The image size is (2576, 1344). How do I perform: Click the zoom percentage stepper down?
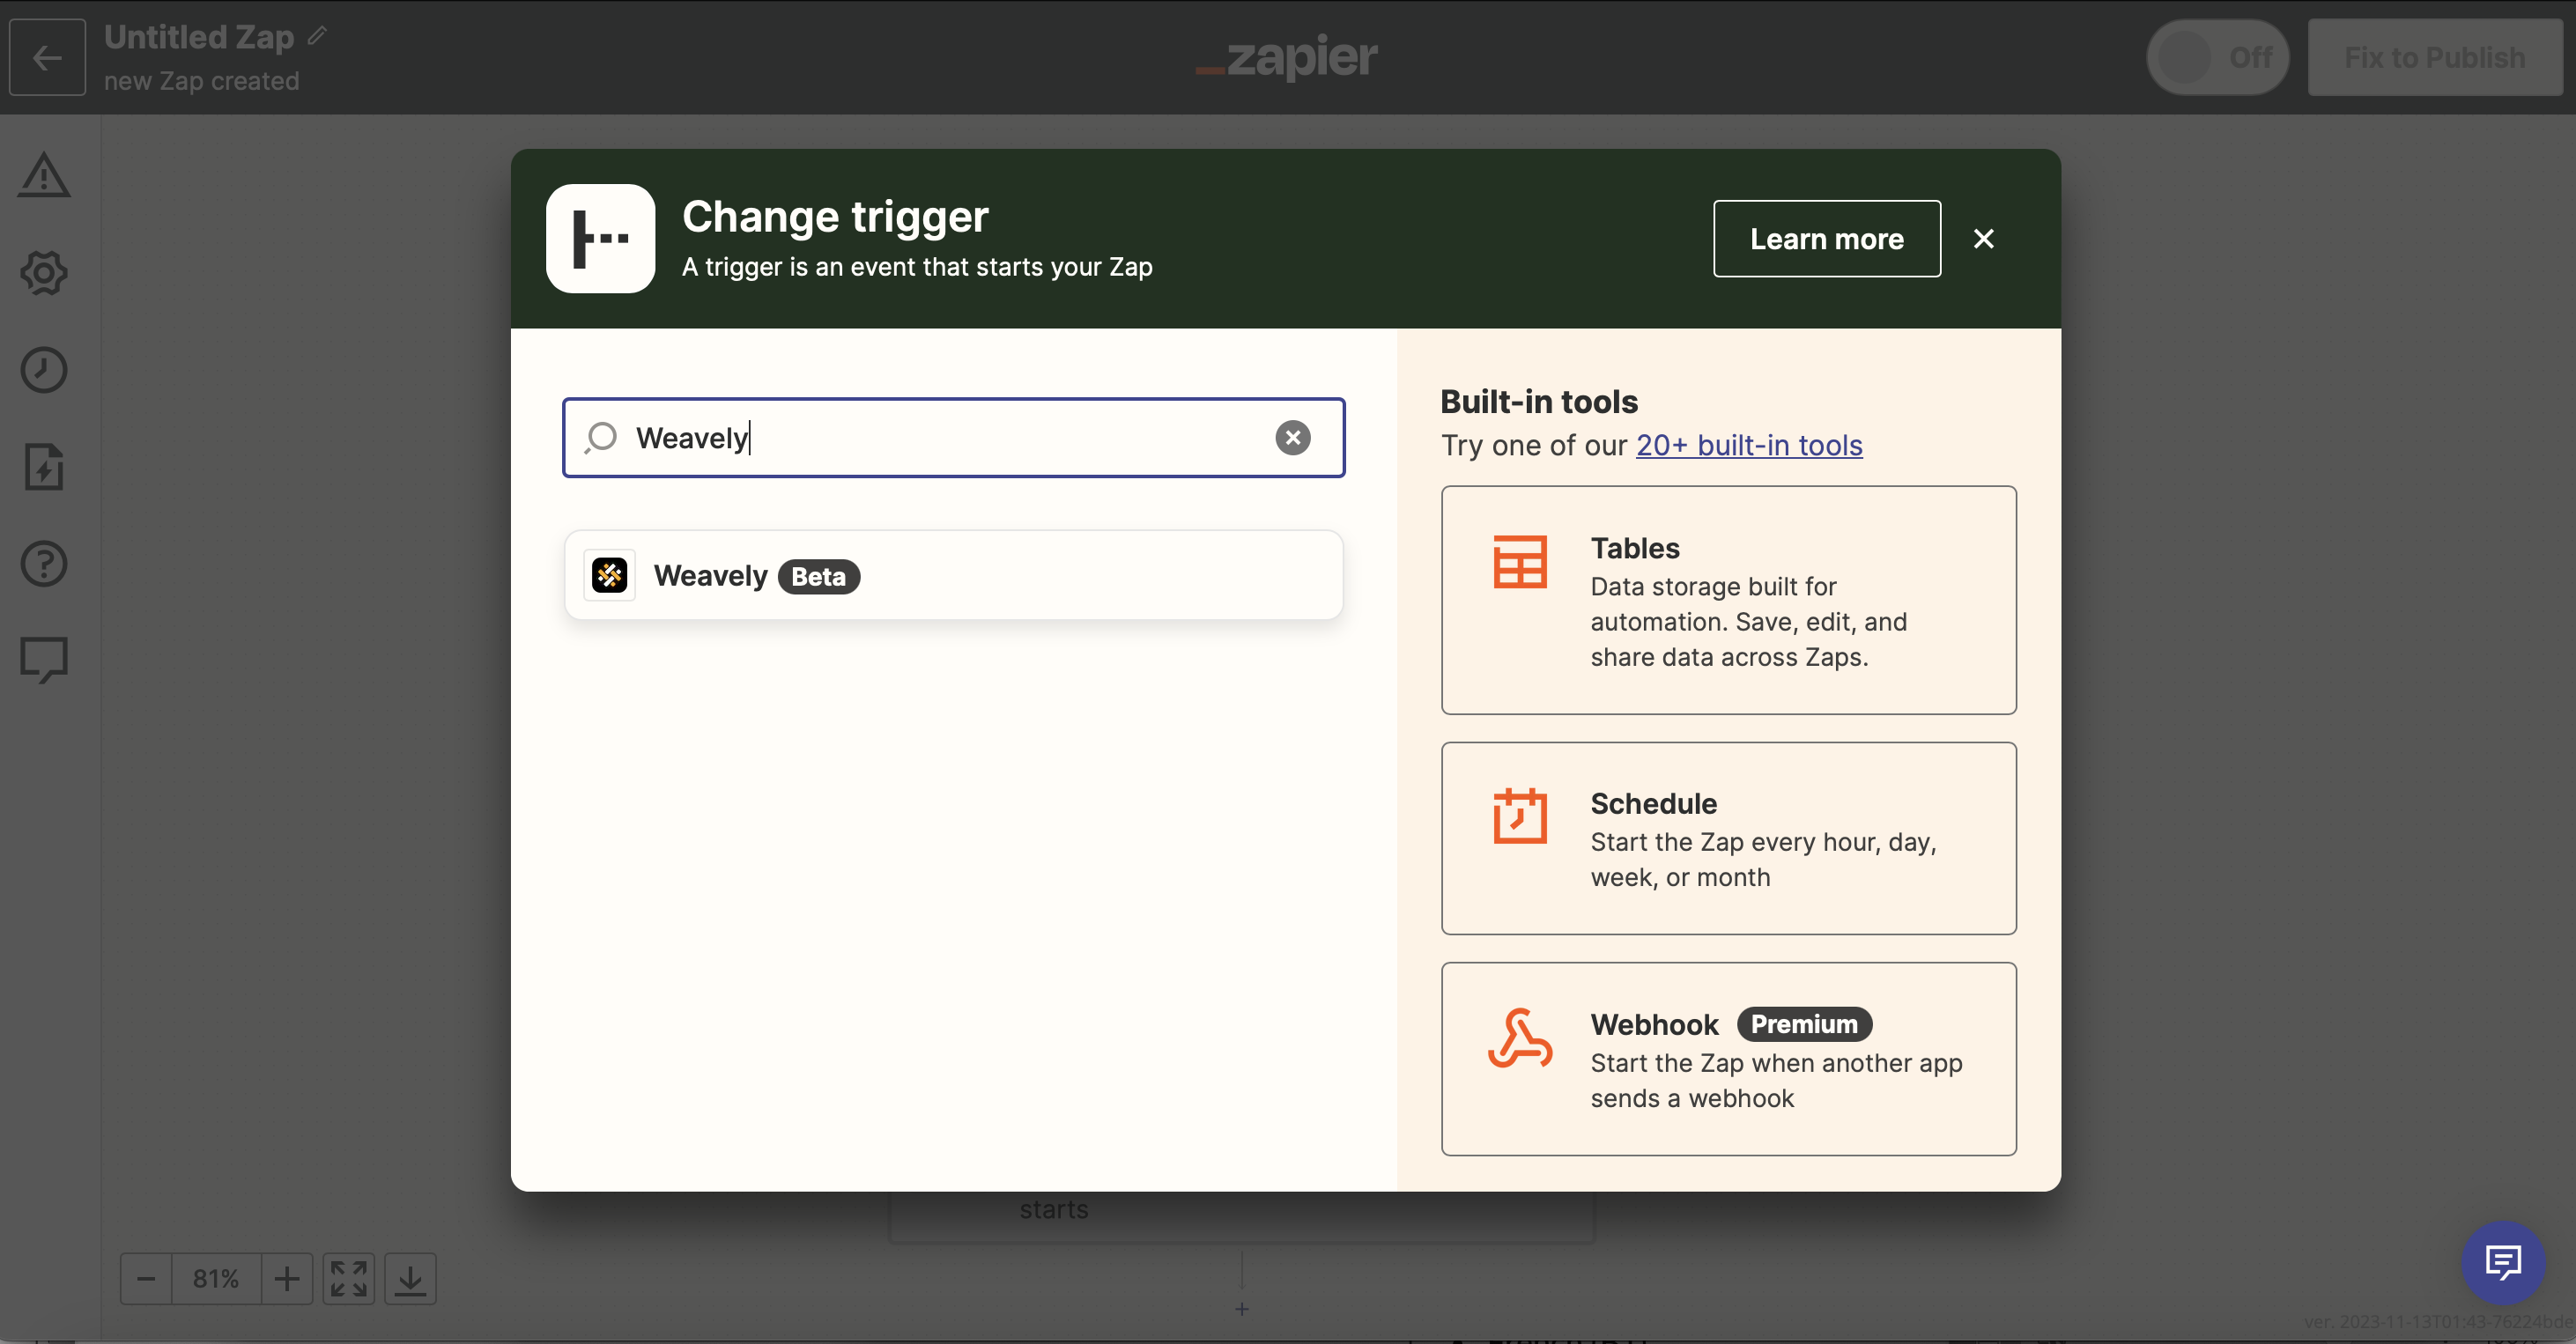[x=146, y=1280]
